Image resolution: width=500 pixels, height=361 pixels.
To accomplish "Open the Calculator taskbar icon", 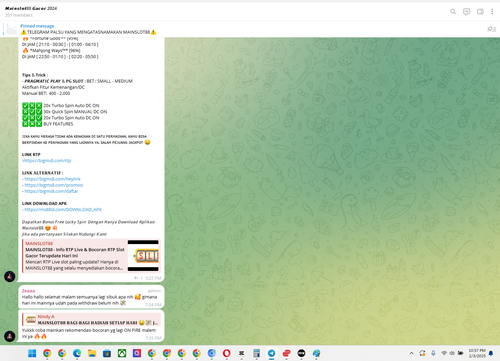I will [x=256, y=353].
